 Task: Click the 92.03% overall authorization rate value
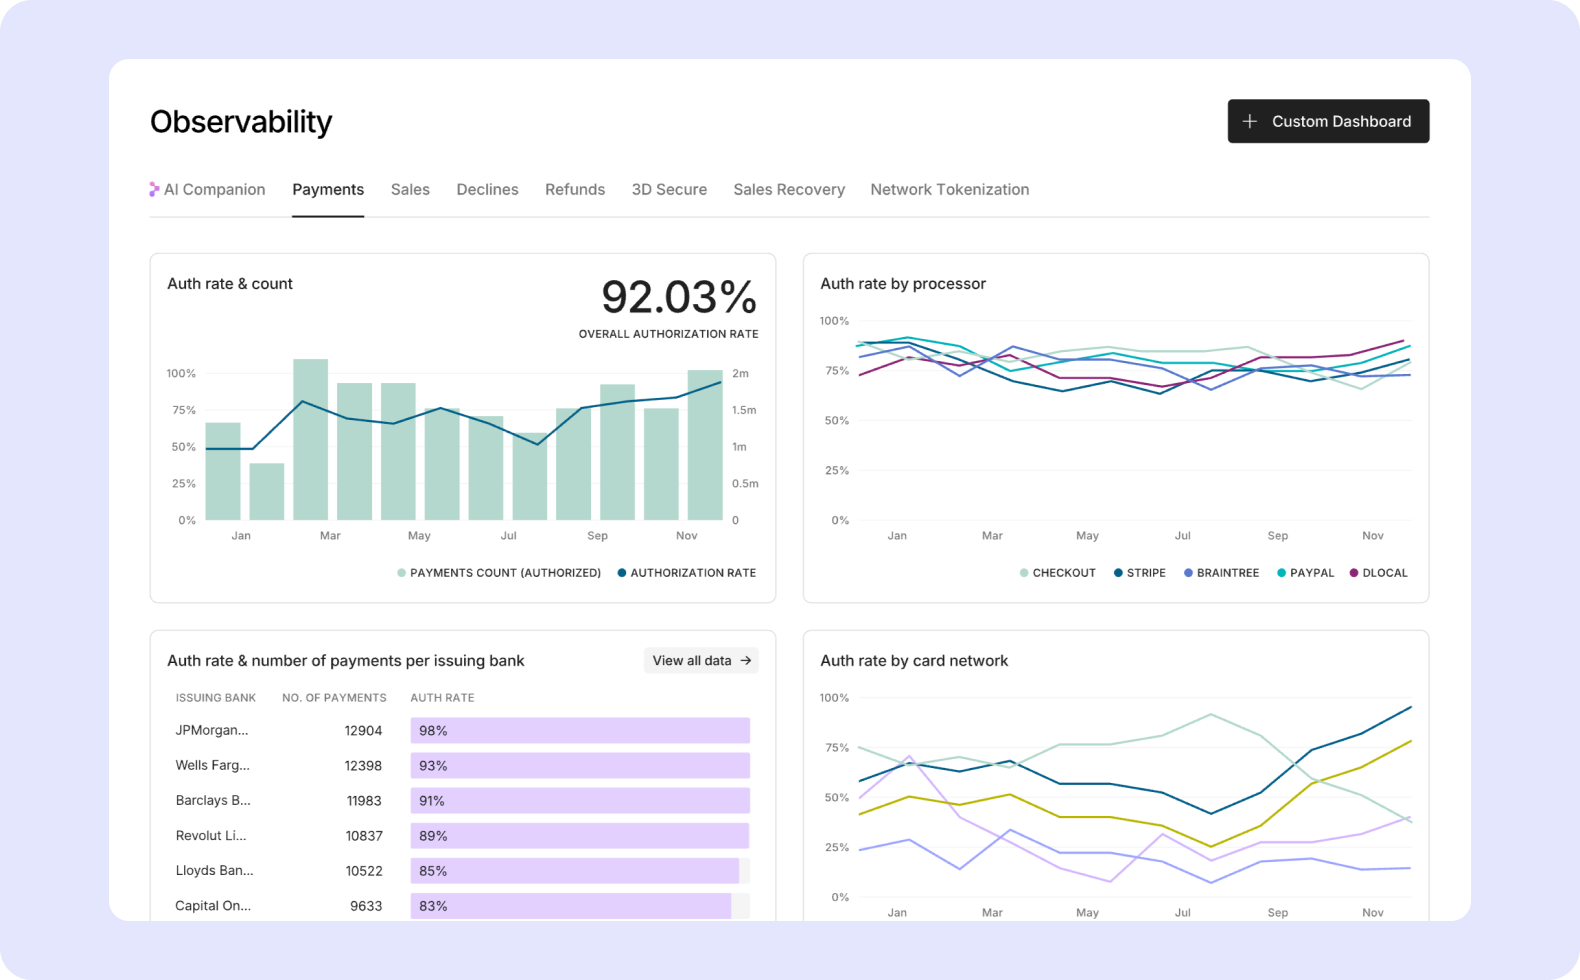tap(679, 297)
